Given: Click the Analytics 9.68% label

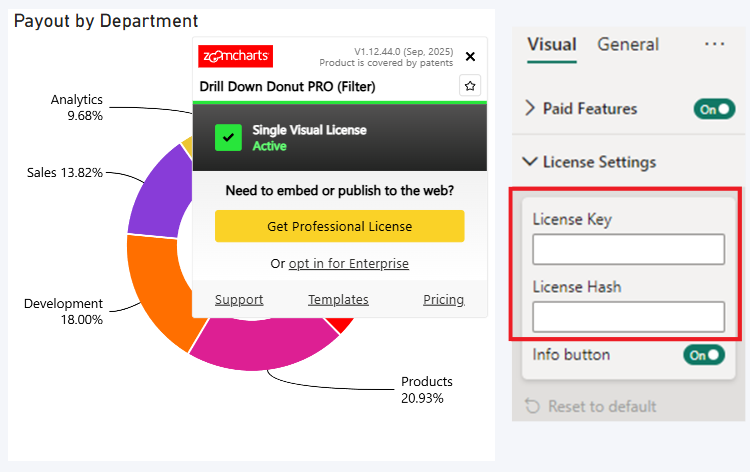Looking at the screenshot, I should click(77, 108).
